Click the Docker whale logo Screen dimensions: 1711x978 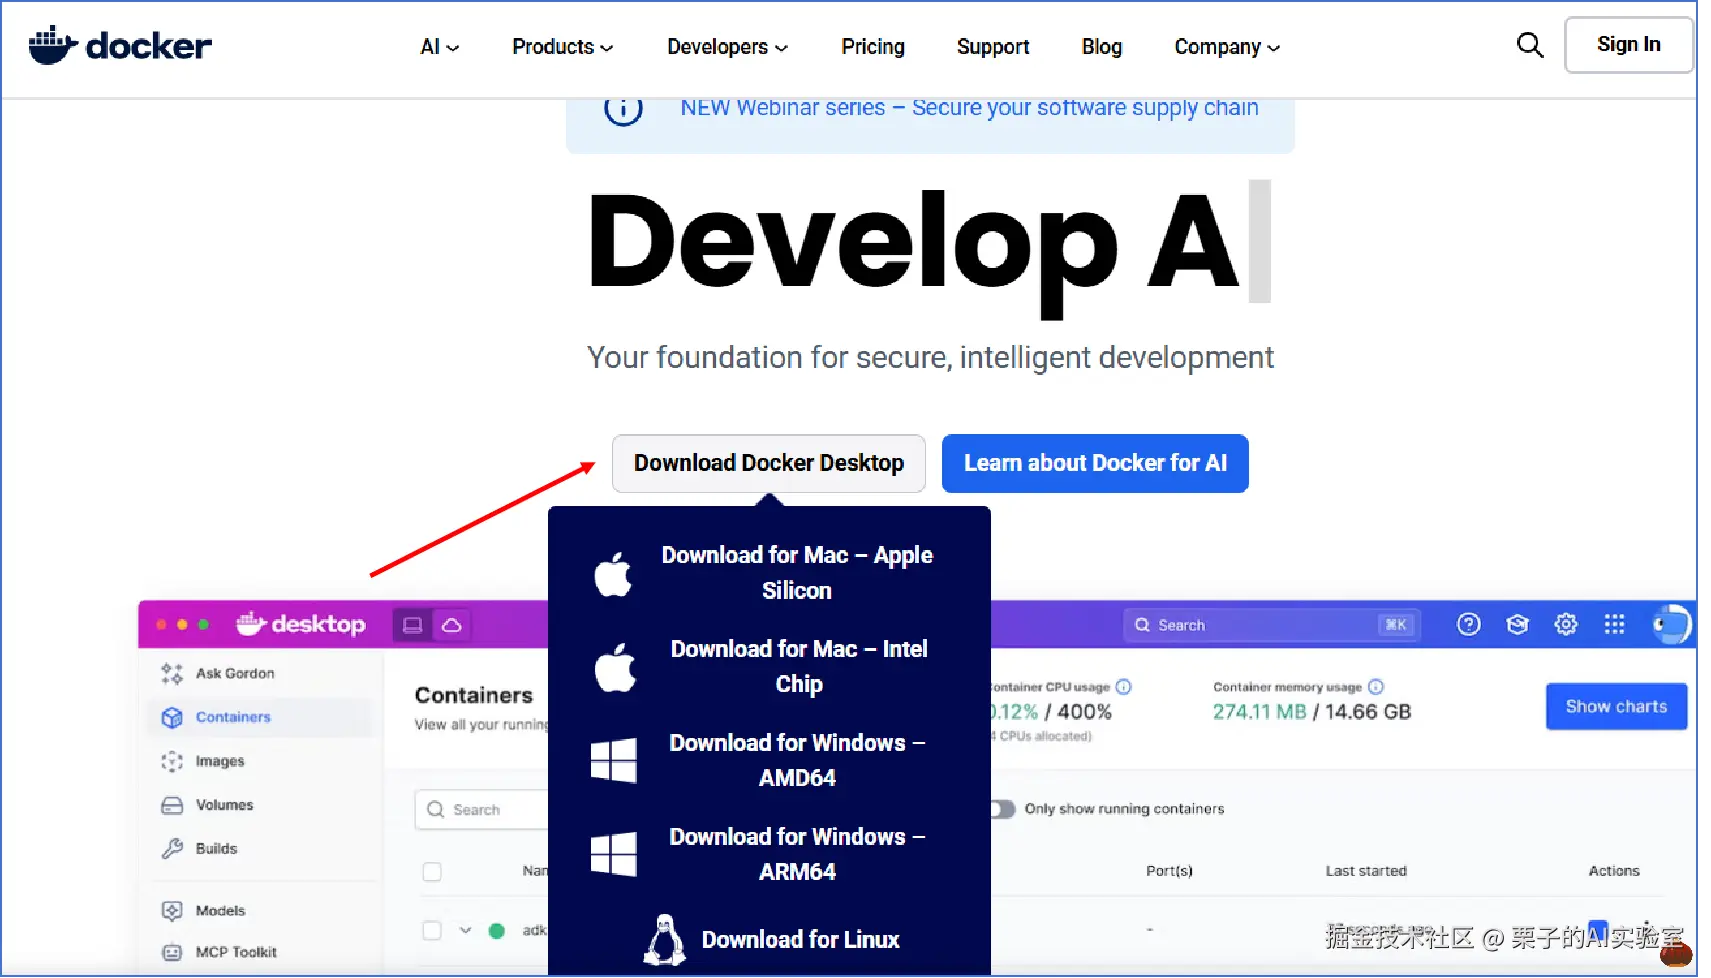(x=120, y=45)
